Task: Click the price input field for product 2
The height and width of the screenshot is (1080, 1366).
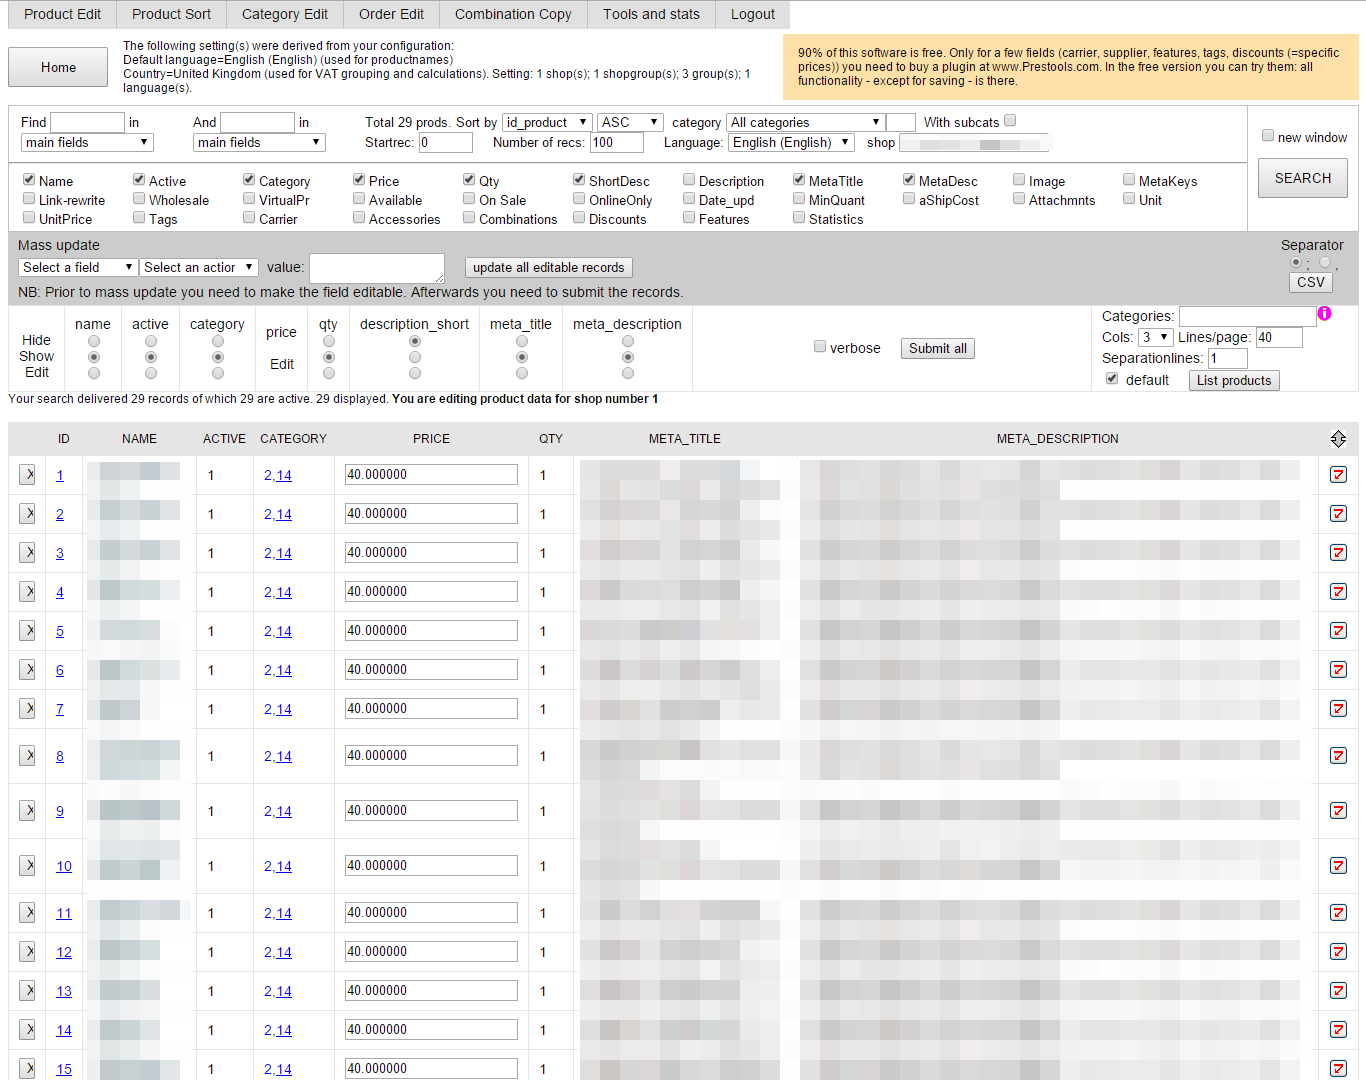Action: click(x=431, y=514)
